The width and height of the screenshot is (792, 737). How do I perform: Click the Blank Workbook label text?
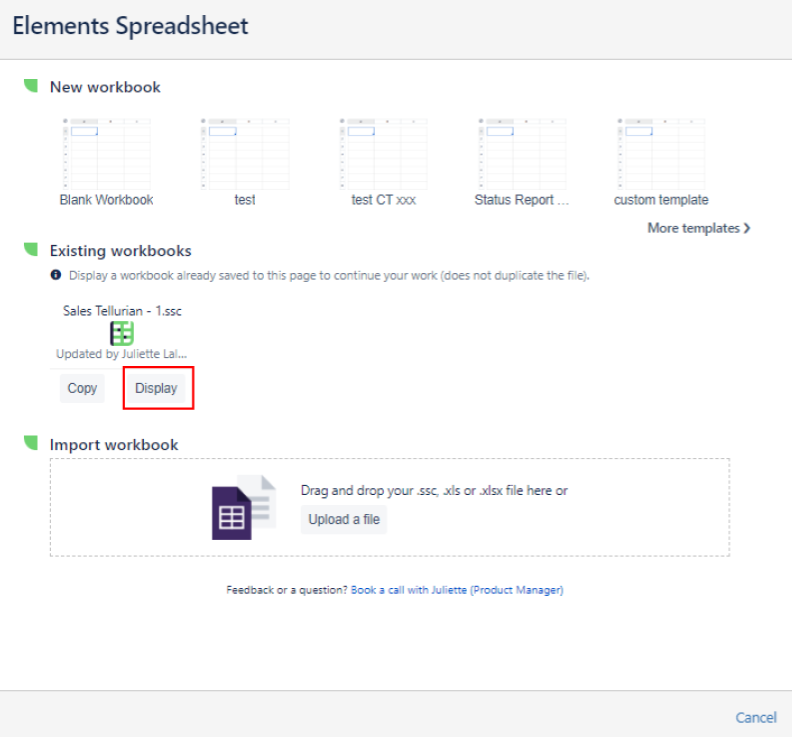point(106,200)
